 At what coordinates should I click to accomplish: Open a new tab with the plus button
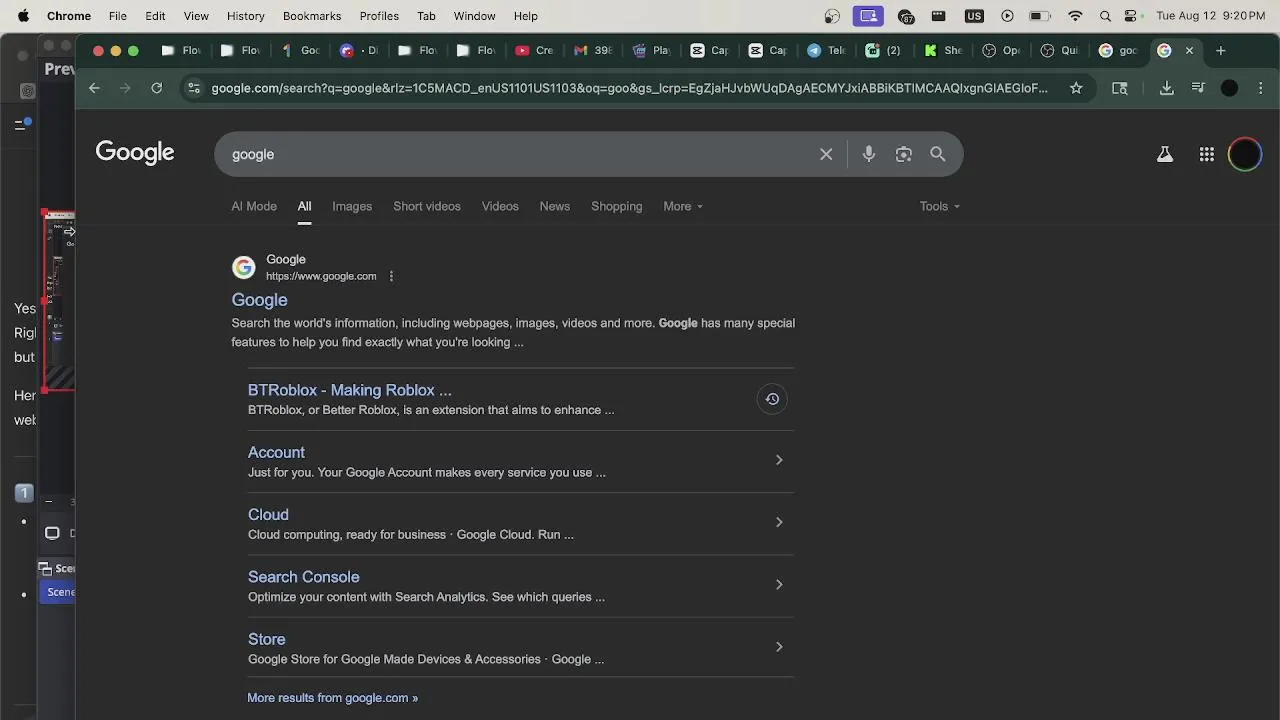pyautogui.click(x=1221, y=50)
